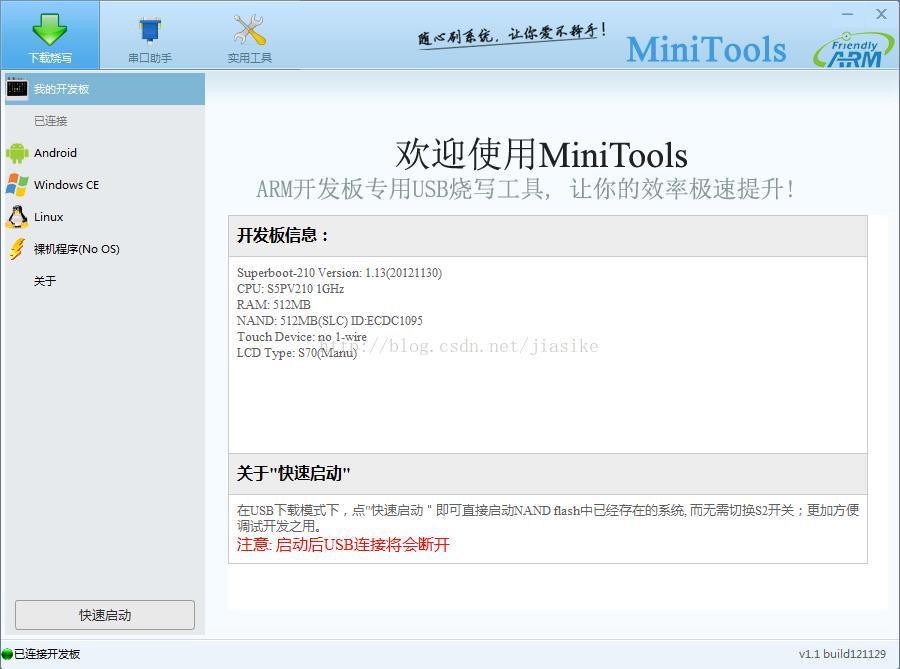The width and height of the screenshot is (900, 669).
Task: Click the wrench and screwdriver tools icon
Action: (x=250, y=30)
